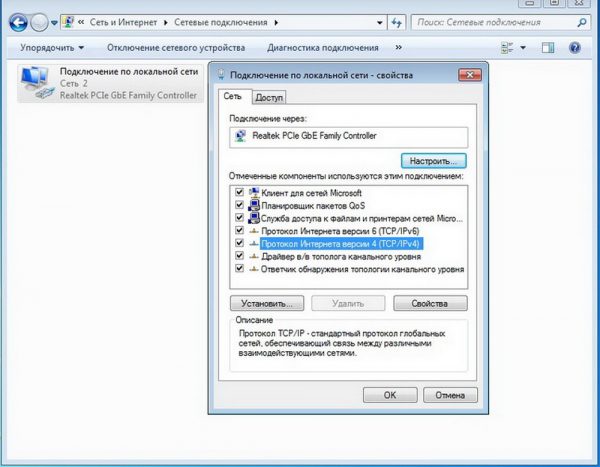The width and height of the screenshot is (600, 467).
Task: Confirm with the 'OK' button
Action: point(390,395)
